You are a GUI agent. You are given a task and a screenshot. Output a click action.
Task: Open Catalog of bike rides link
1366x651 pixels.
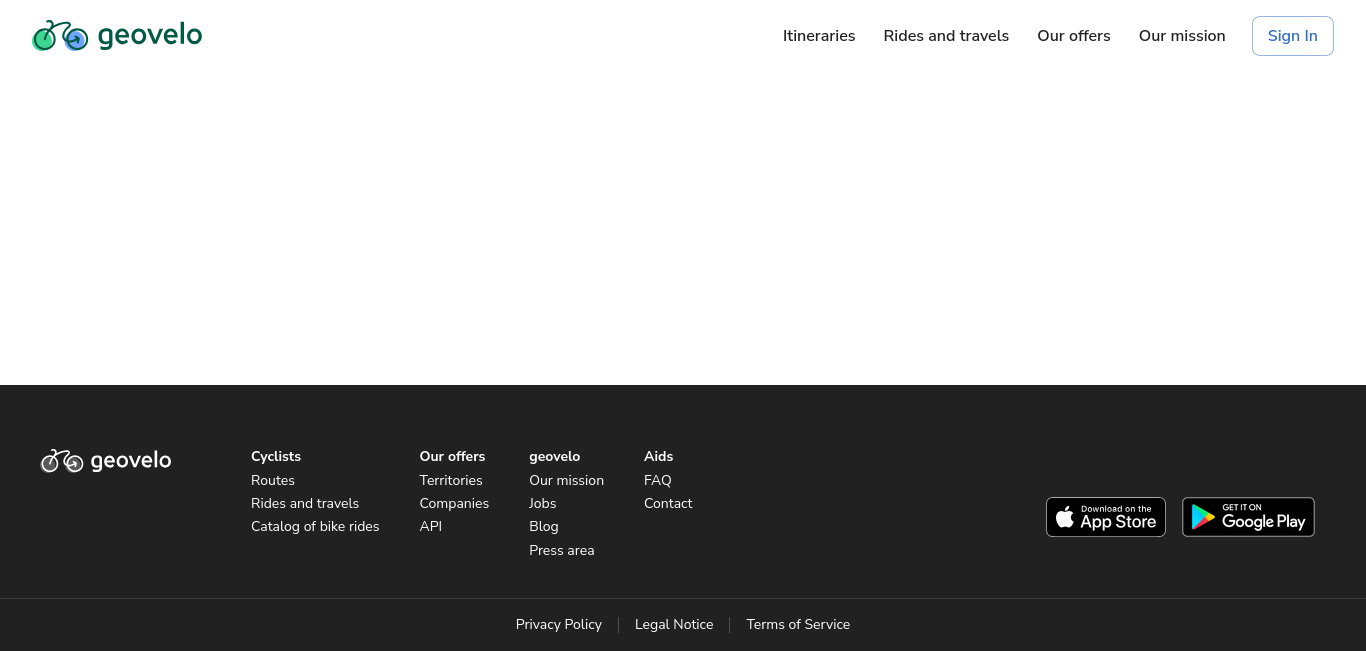tap(315, 526)
